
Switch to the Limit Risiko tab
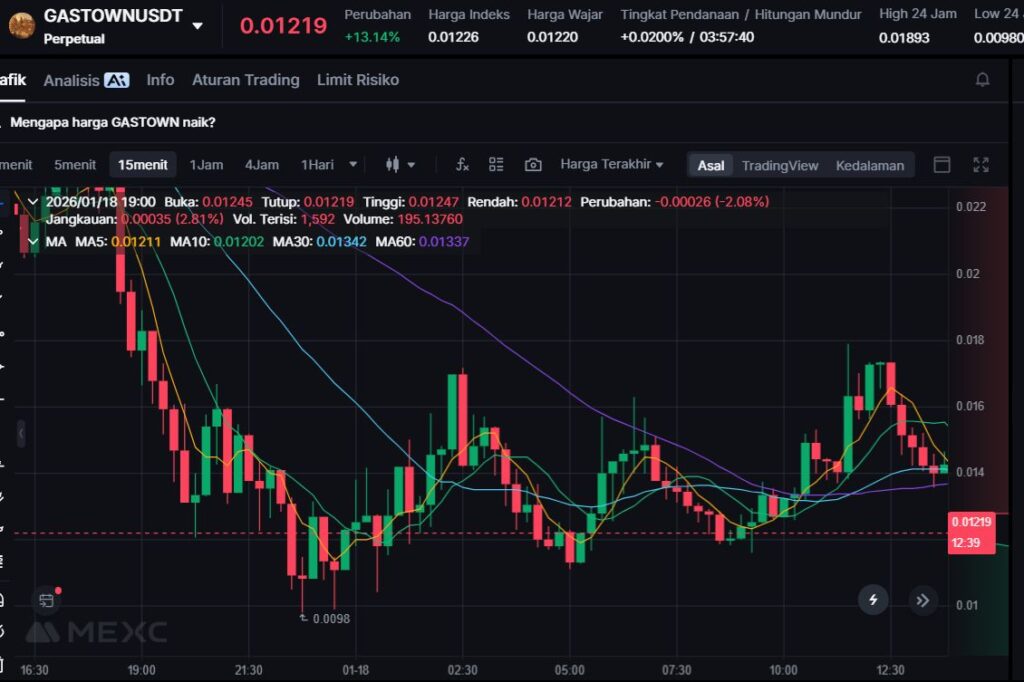[x=357, y=80]
